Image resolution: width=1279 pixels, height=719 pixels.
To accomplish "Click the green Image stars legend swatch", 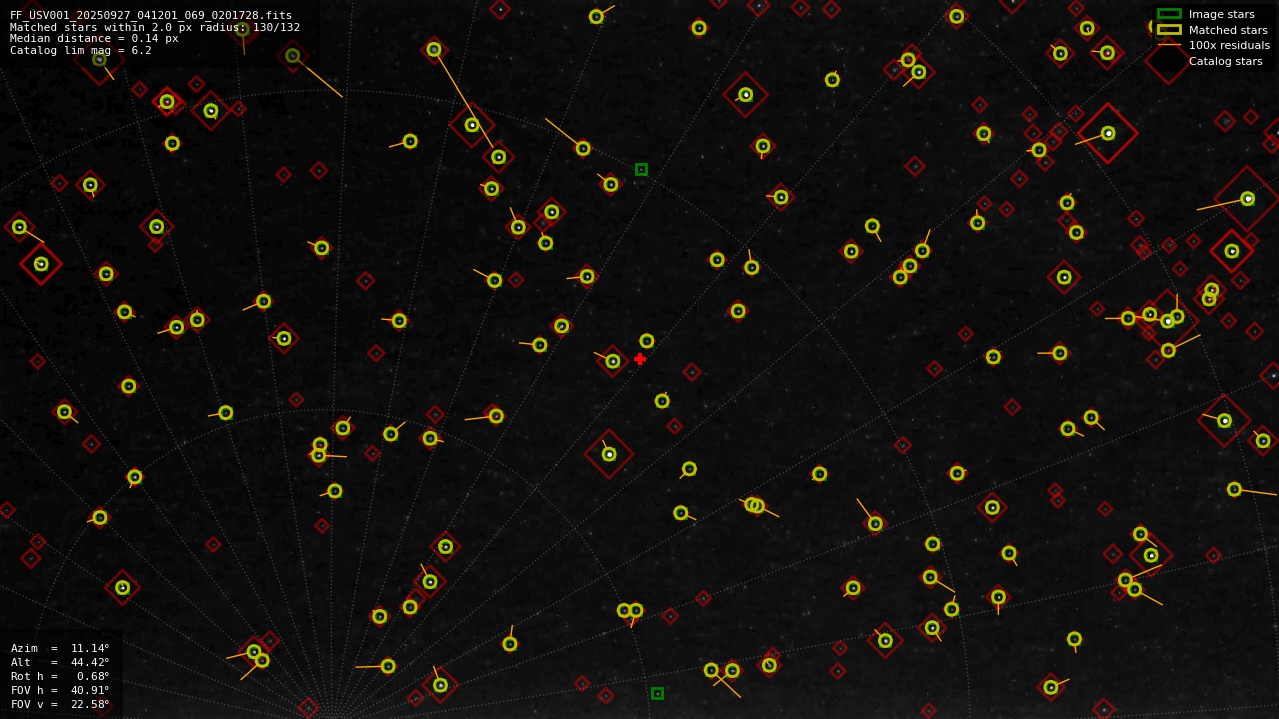I will tap(1169, 14).
